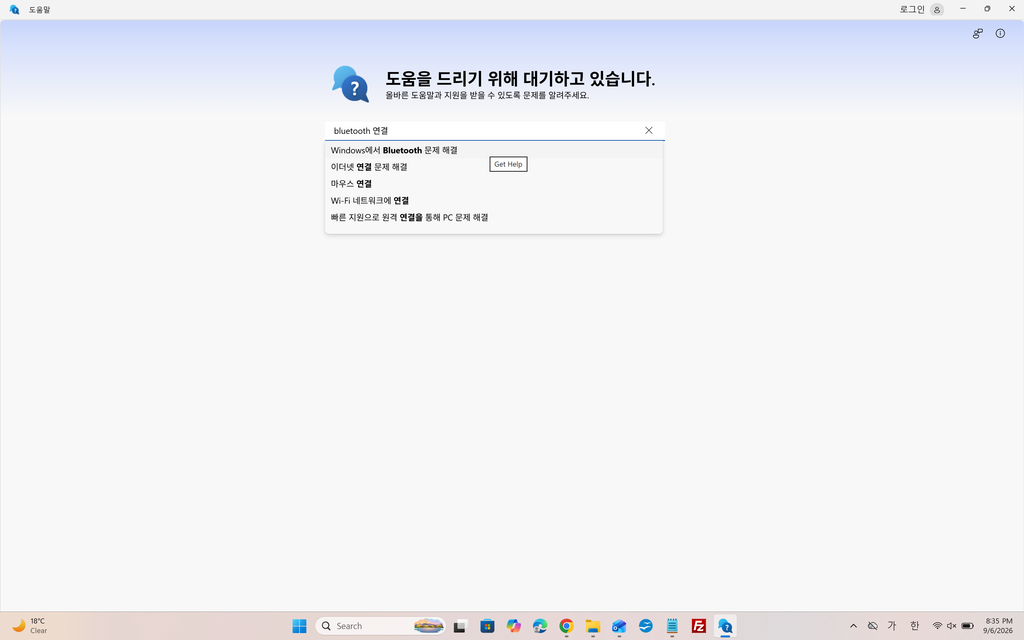Open the Windows Start button
Screen dimensions: 1024x640
point(299,626)
